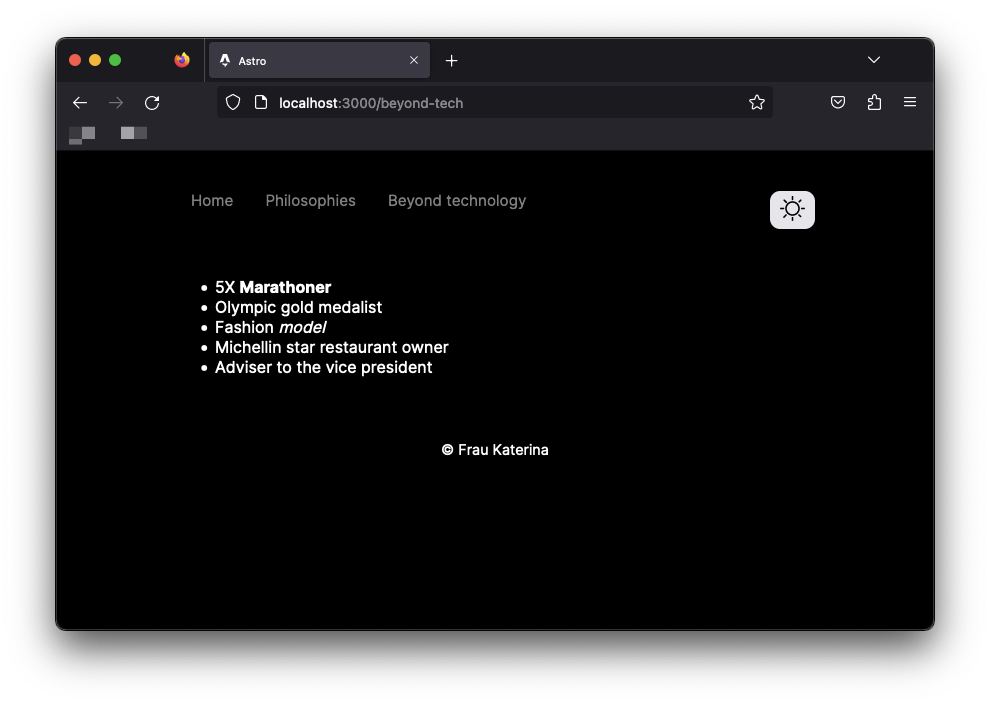
Task: Open the tab list dropdown chevron
Action: (x=874, y=59)
